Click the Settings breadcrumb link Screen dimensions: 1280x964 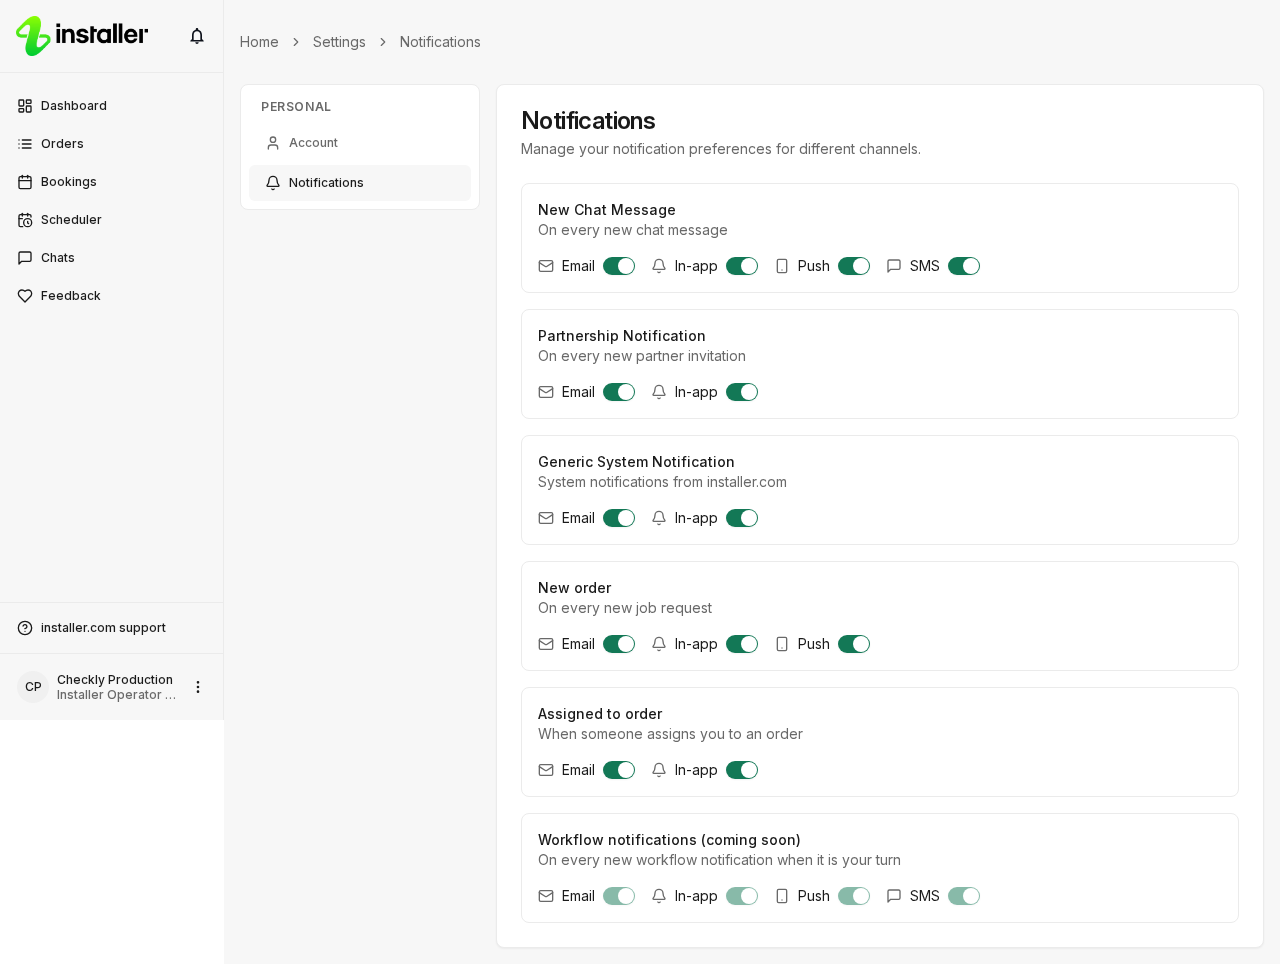pos(339,42)
